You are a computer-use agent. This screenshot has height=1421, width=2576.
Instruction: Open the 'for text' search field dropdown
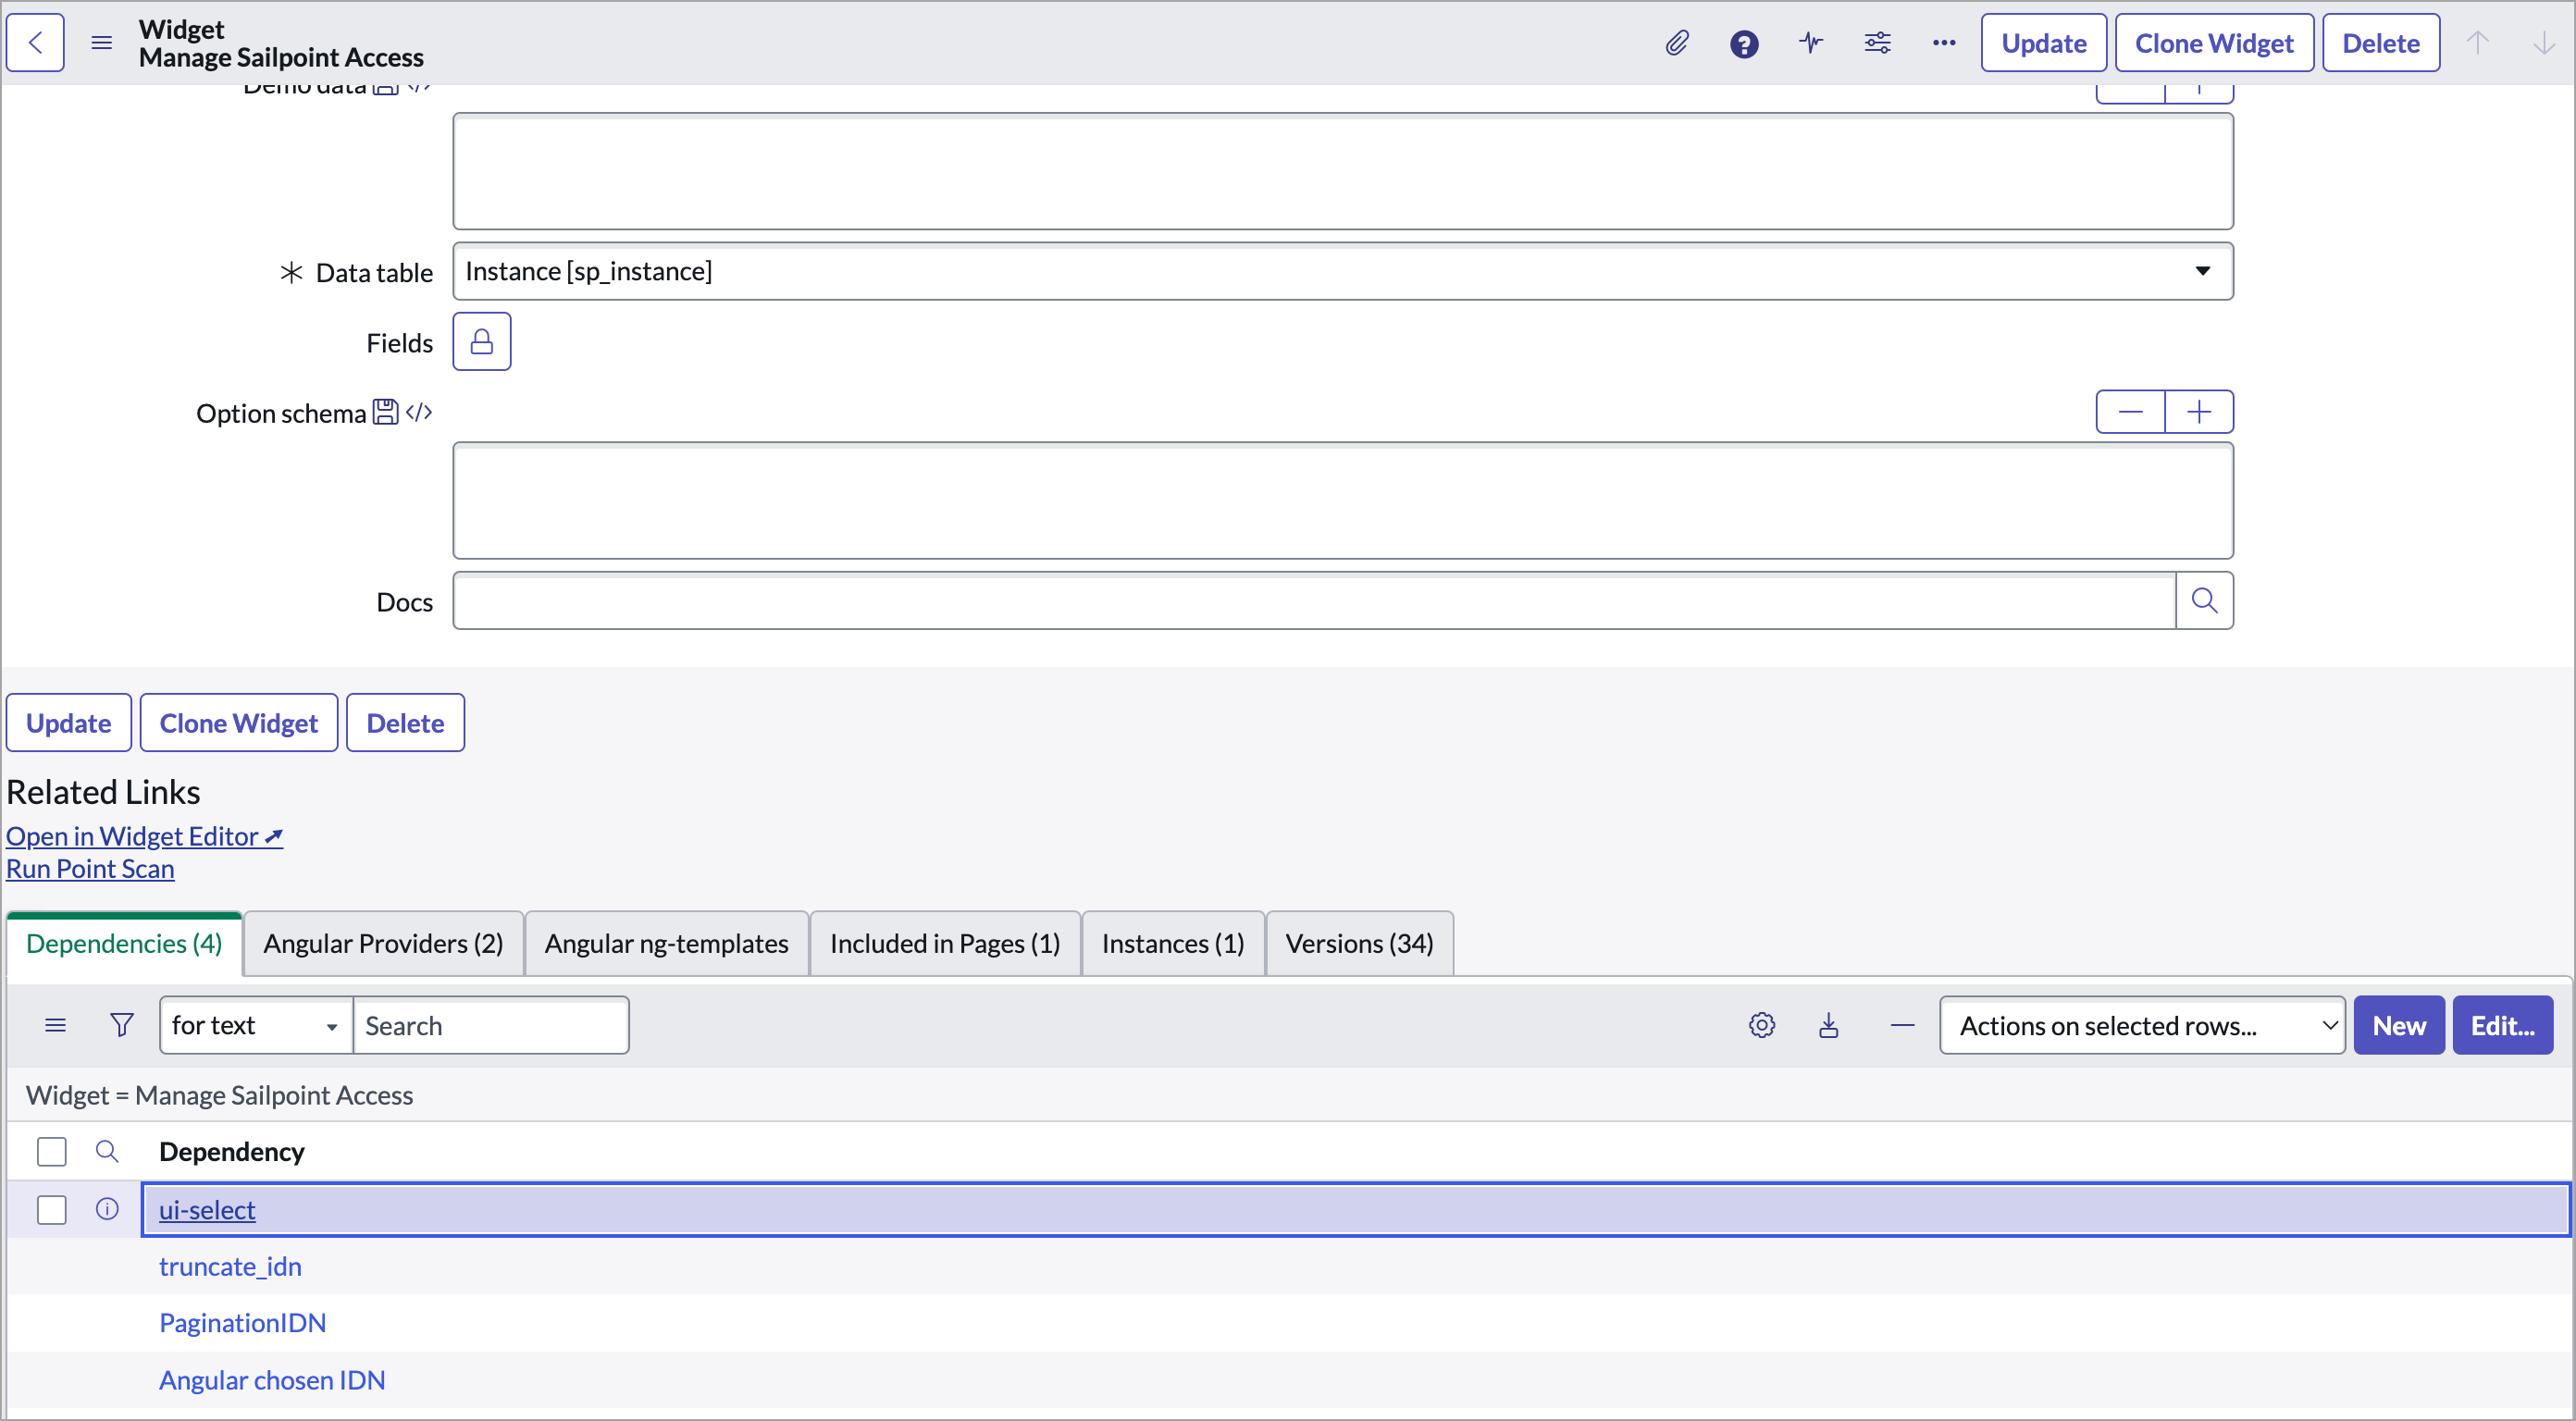(x=256, y=1025)
